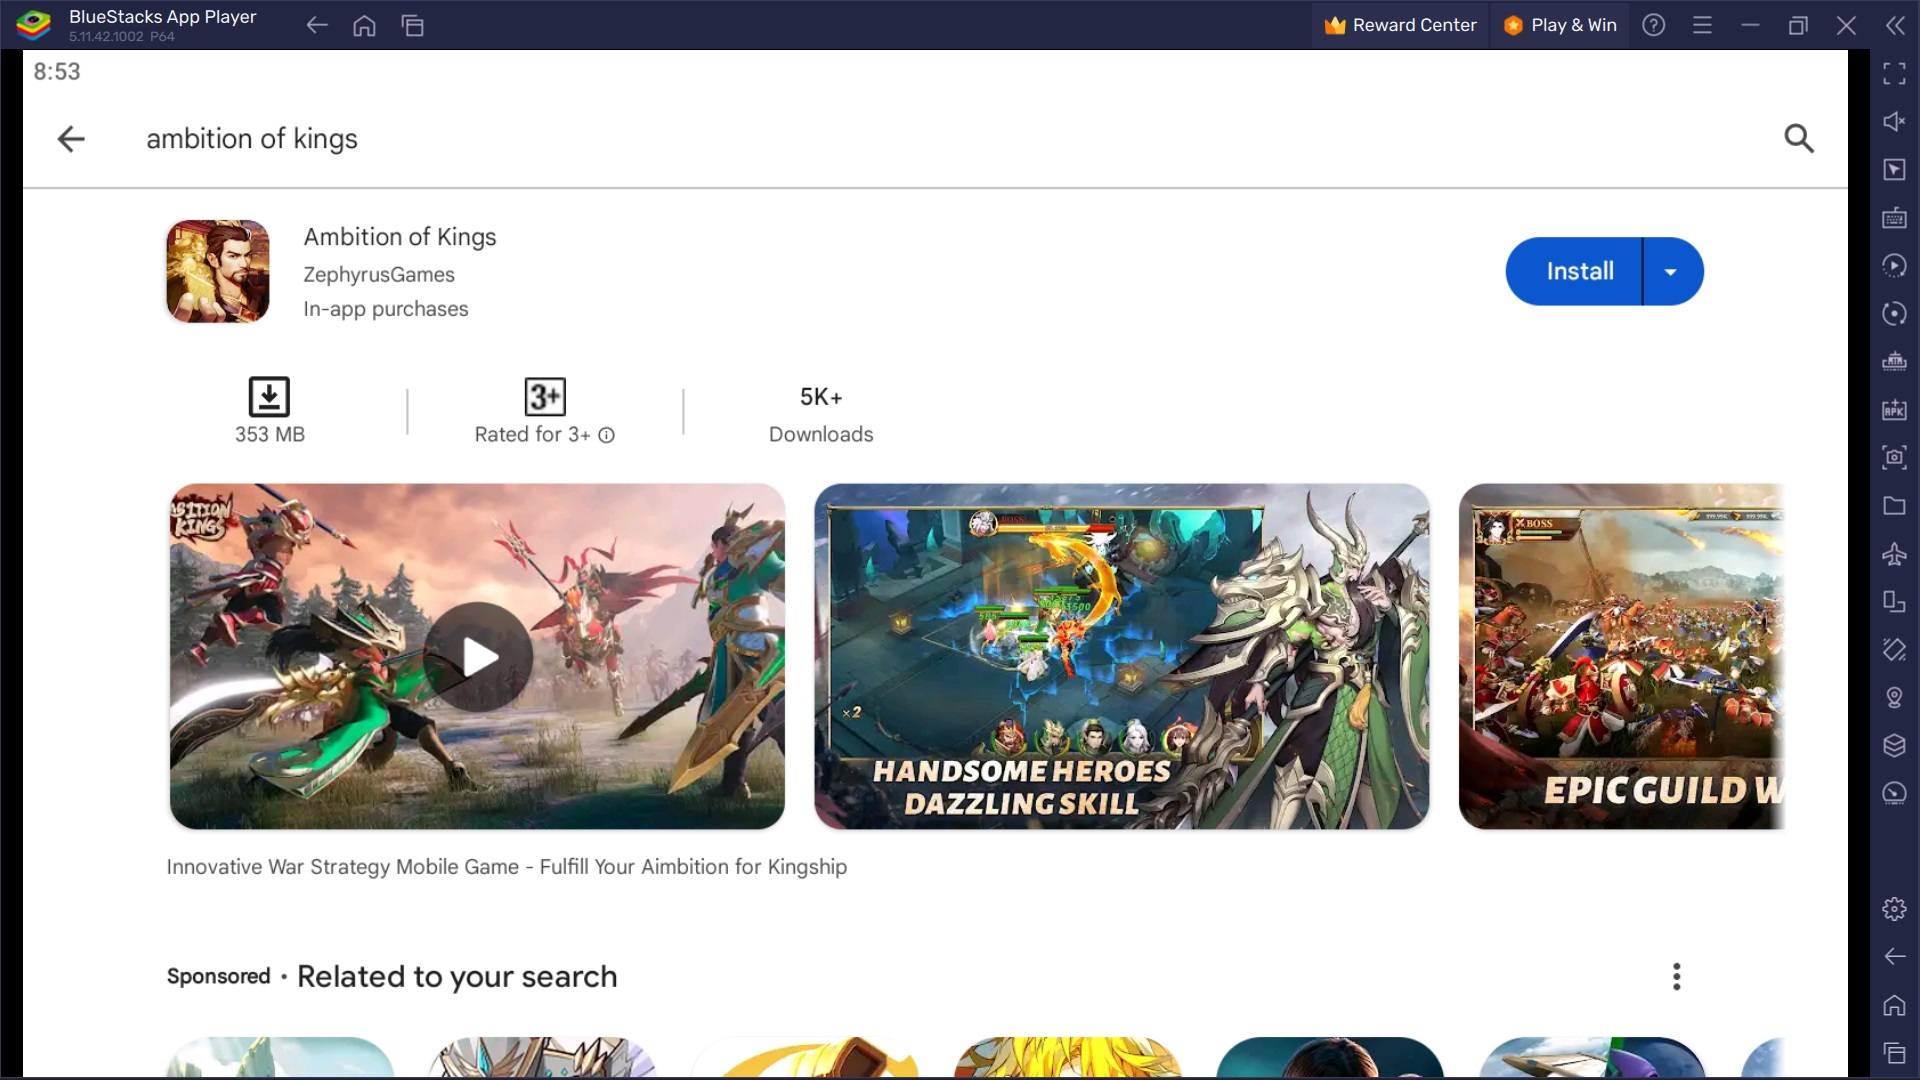Click the sidebar icon above the settings gear
Screen dimensions: 1920x1080
click(x=1894, y=793)
